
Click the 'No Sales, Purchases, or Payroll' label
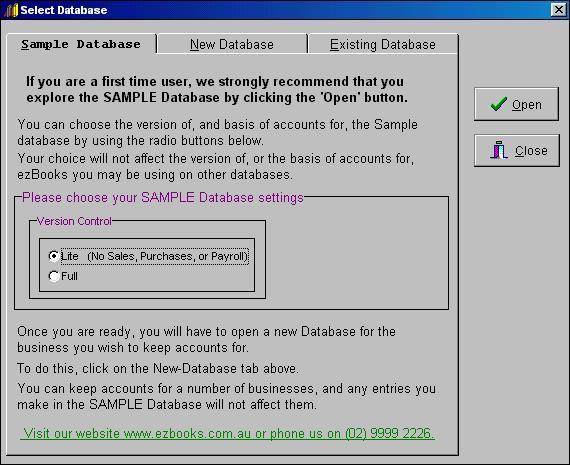(168, 256)
